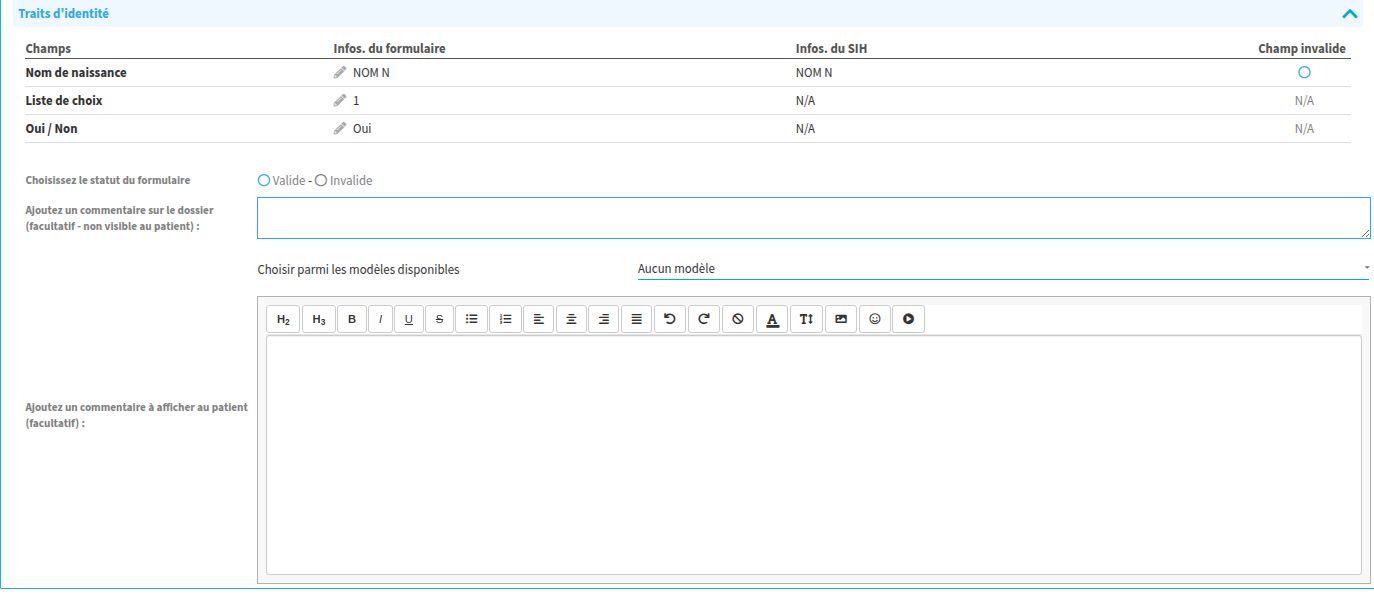Select the Valide status radio button

(x=264, y=181)
